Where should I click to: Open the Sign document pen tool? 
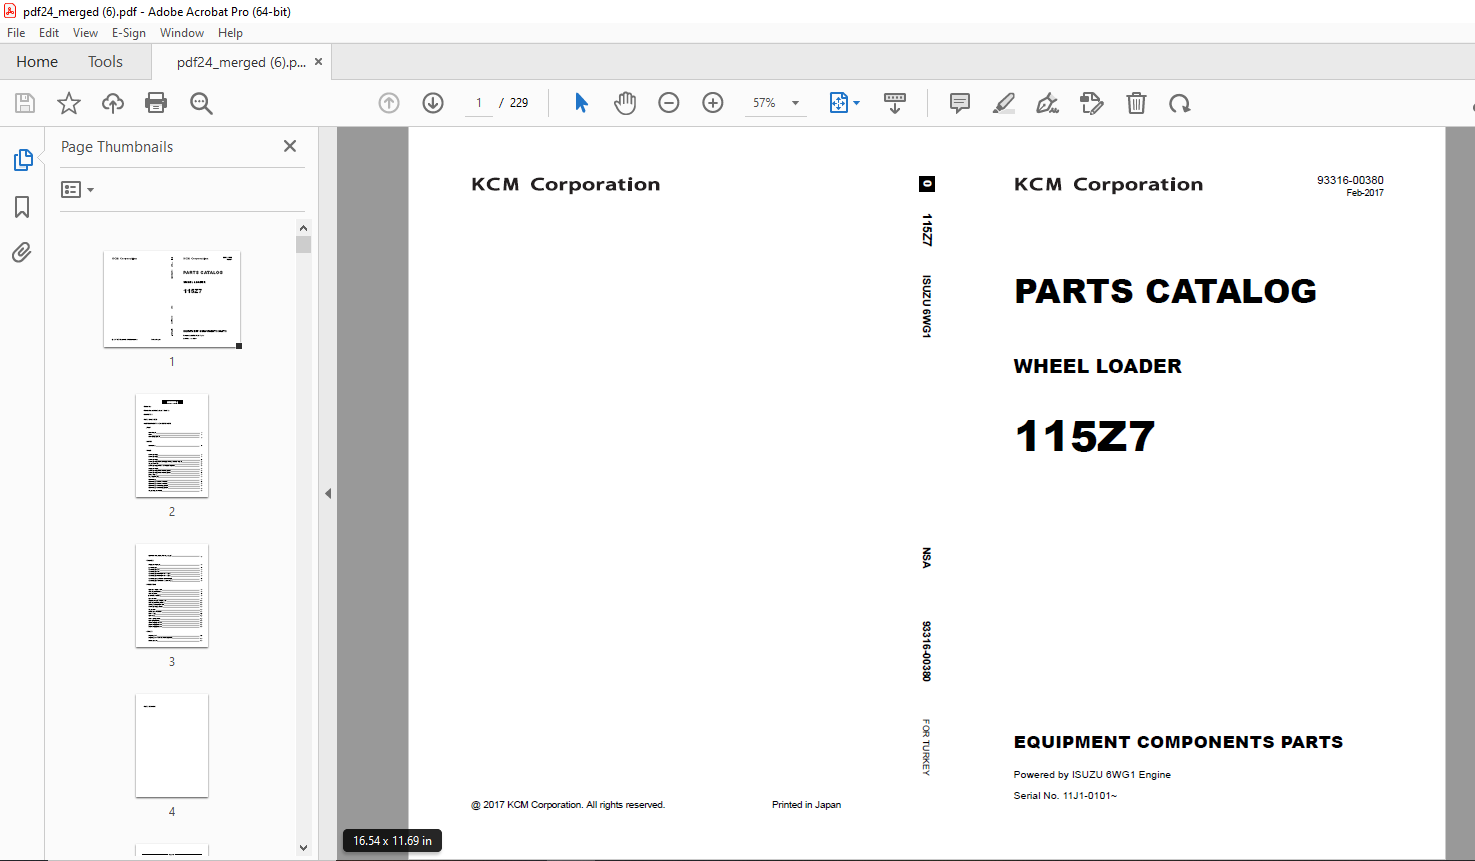(1047, 103)
